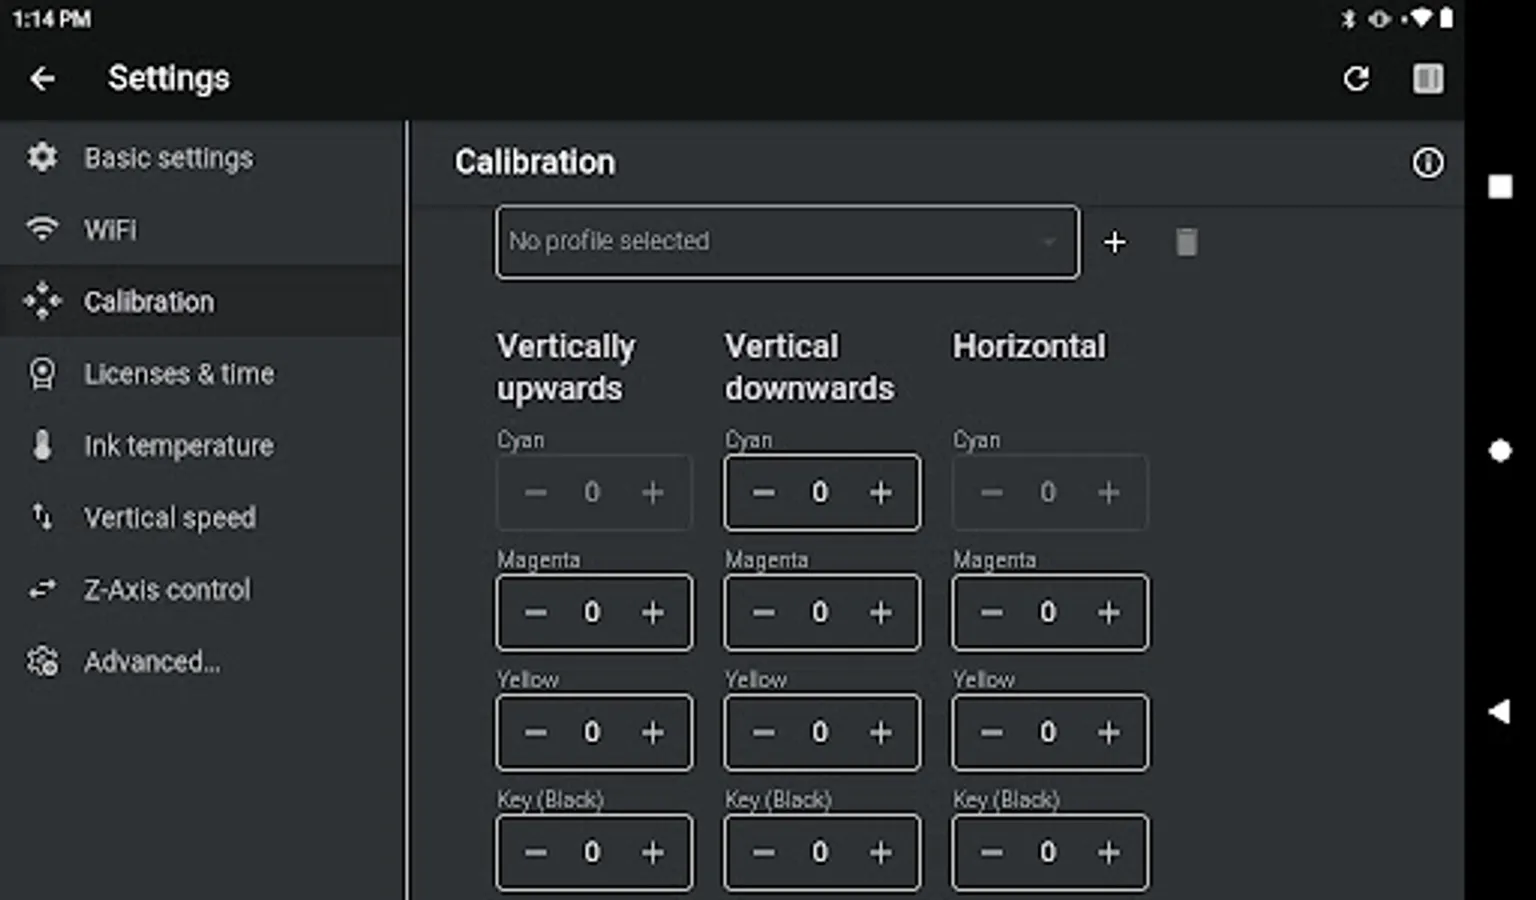1536x900 pixels.
Task: Add a new profile with the plus button
Action: point(1114,242)
